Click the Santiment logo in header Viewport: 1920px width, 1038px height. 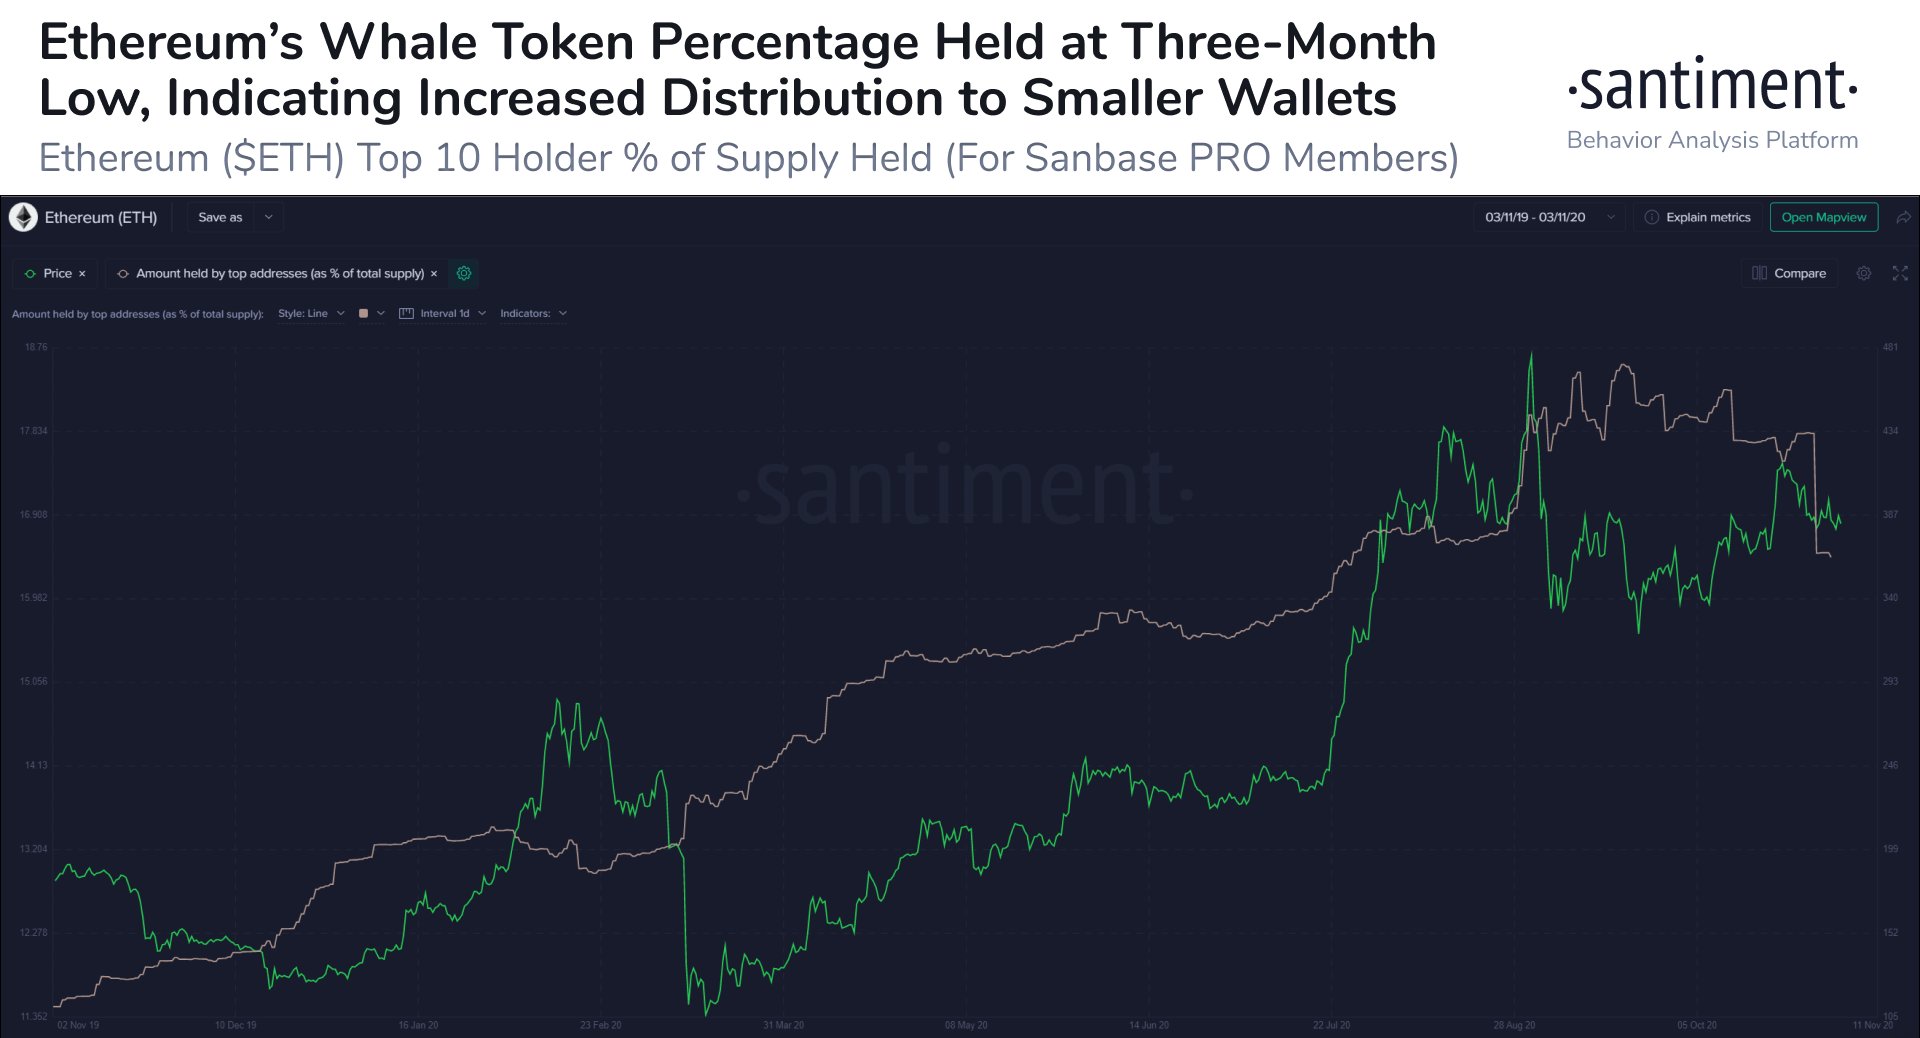click(1712, 87)
